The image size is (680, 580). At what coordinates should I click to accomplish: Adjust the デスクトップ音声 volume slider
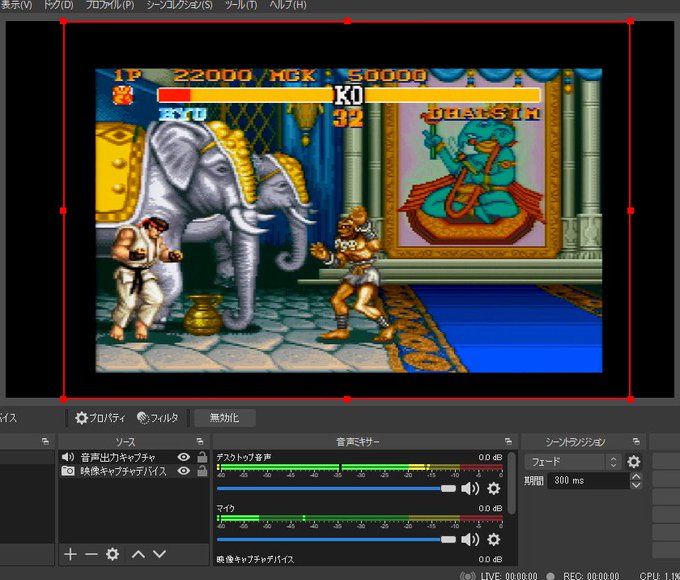337,488
